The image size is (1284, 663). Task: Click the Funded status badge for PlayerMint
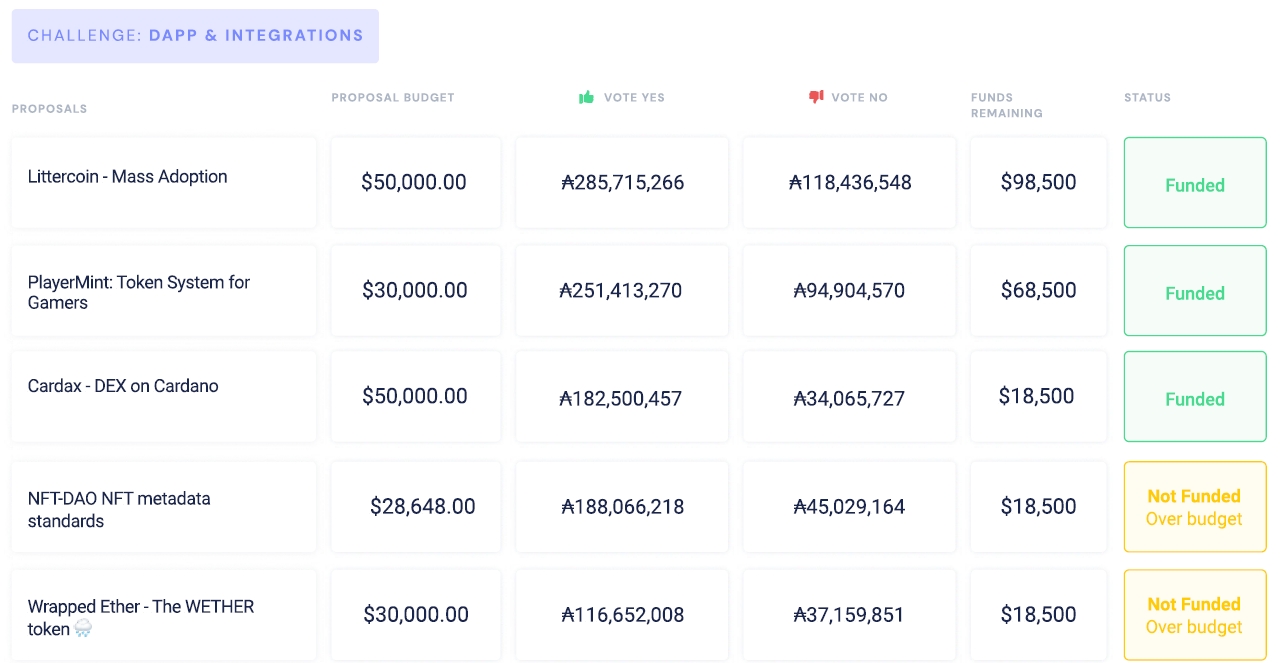pyautogui.click(x=1195, y=293)
